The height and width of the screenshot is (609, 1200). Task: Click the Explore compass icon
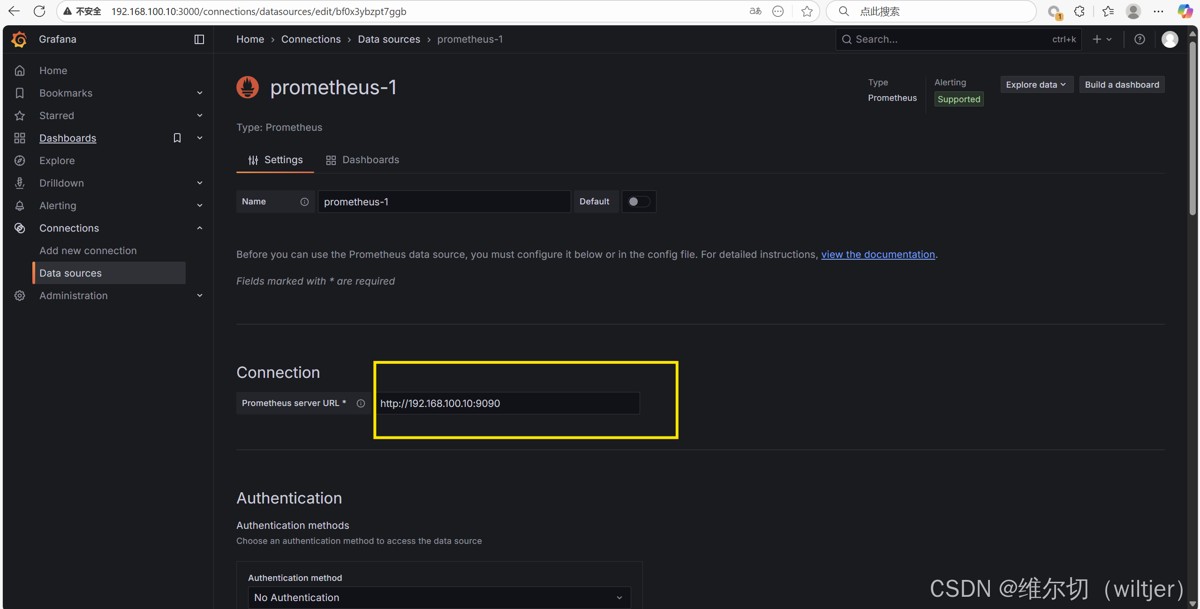(x=19, y=160)
